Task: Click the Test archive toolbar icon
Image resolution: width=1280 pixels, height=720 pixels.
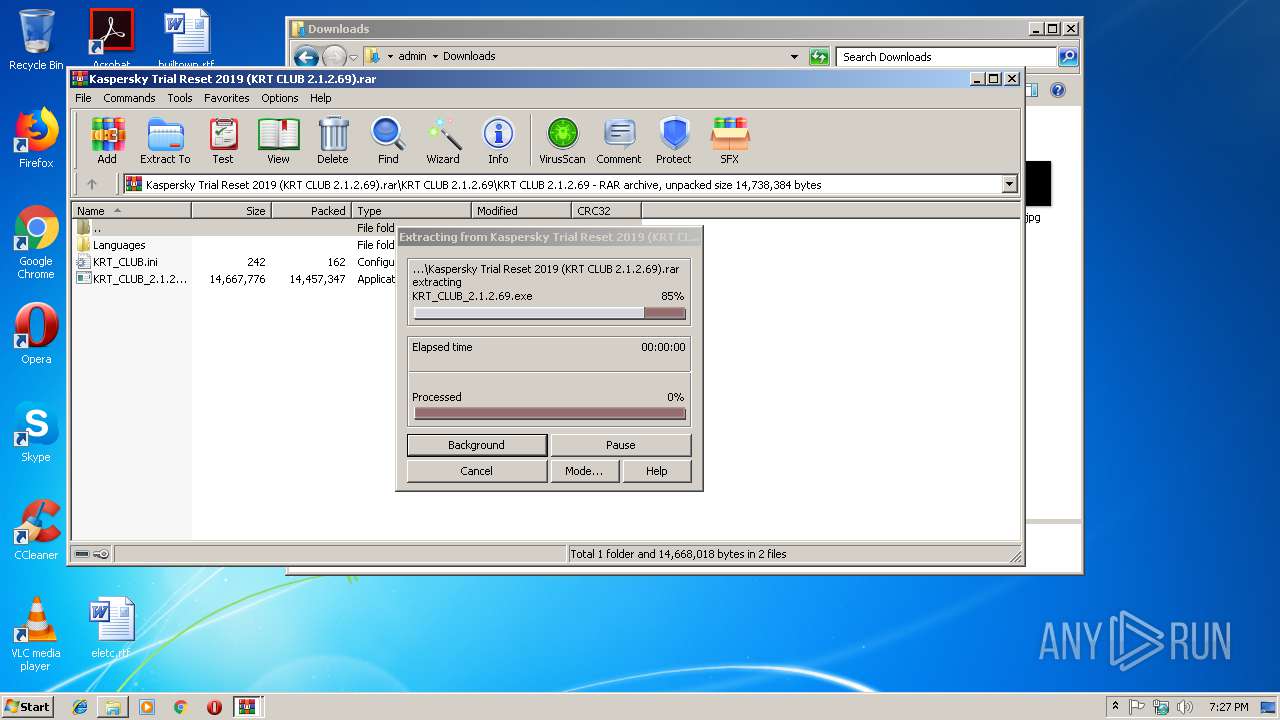Action: click(x=223, y=140)
